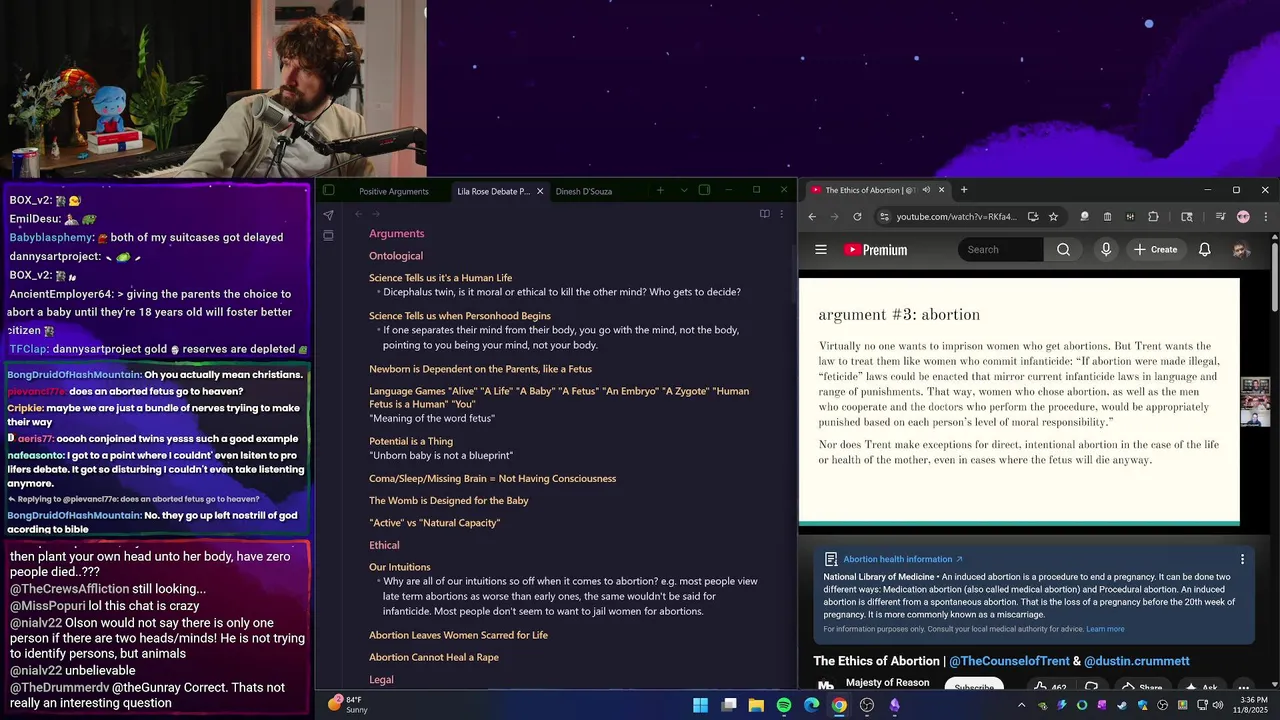Screen dimensions: 1280x720
Task: Go to YouTube Premium home logo
Action: 876,250
